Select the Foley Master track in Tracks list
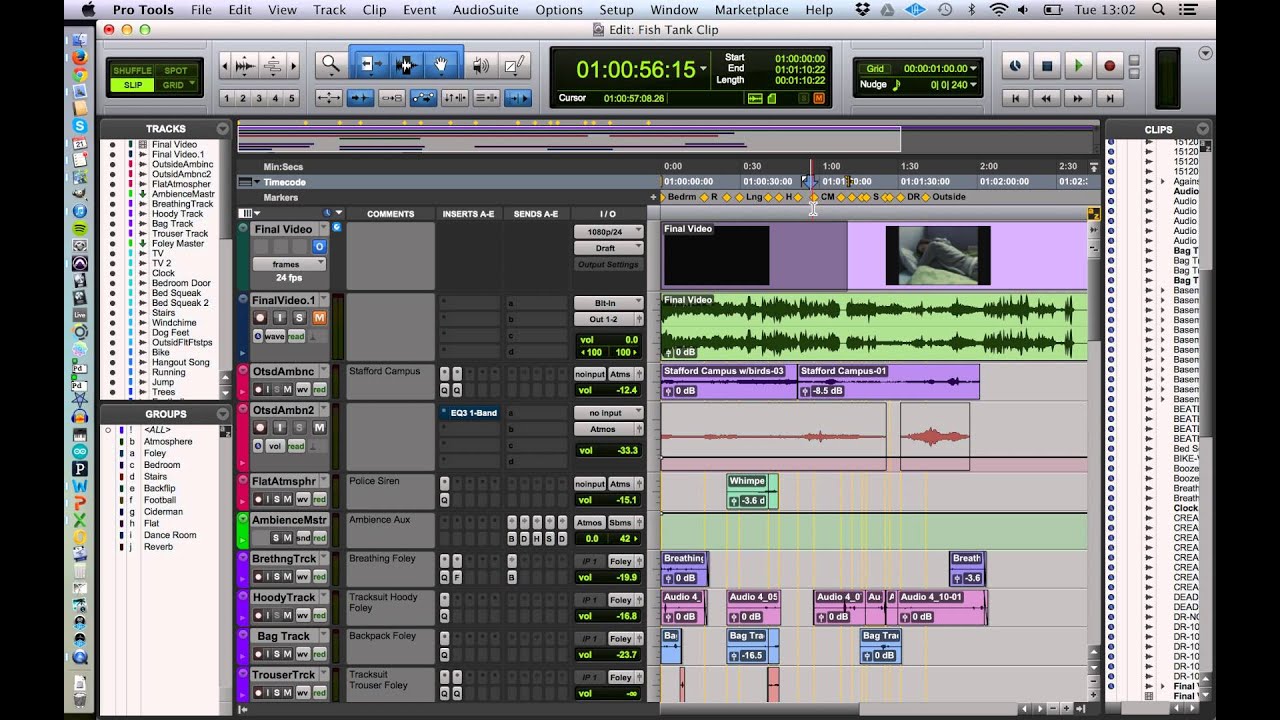1280x720 pixels. [x=178, y=244]
